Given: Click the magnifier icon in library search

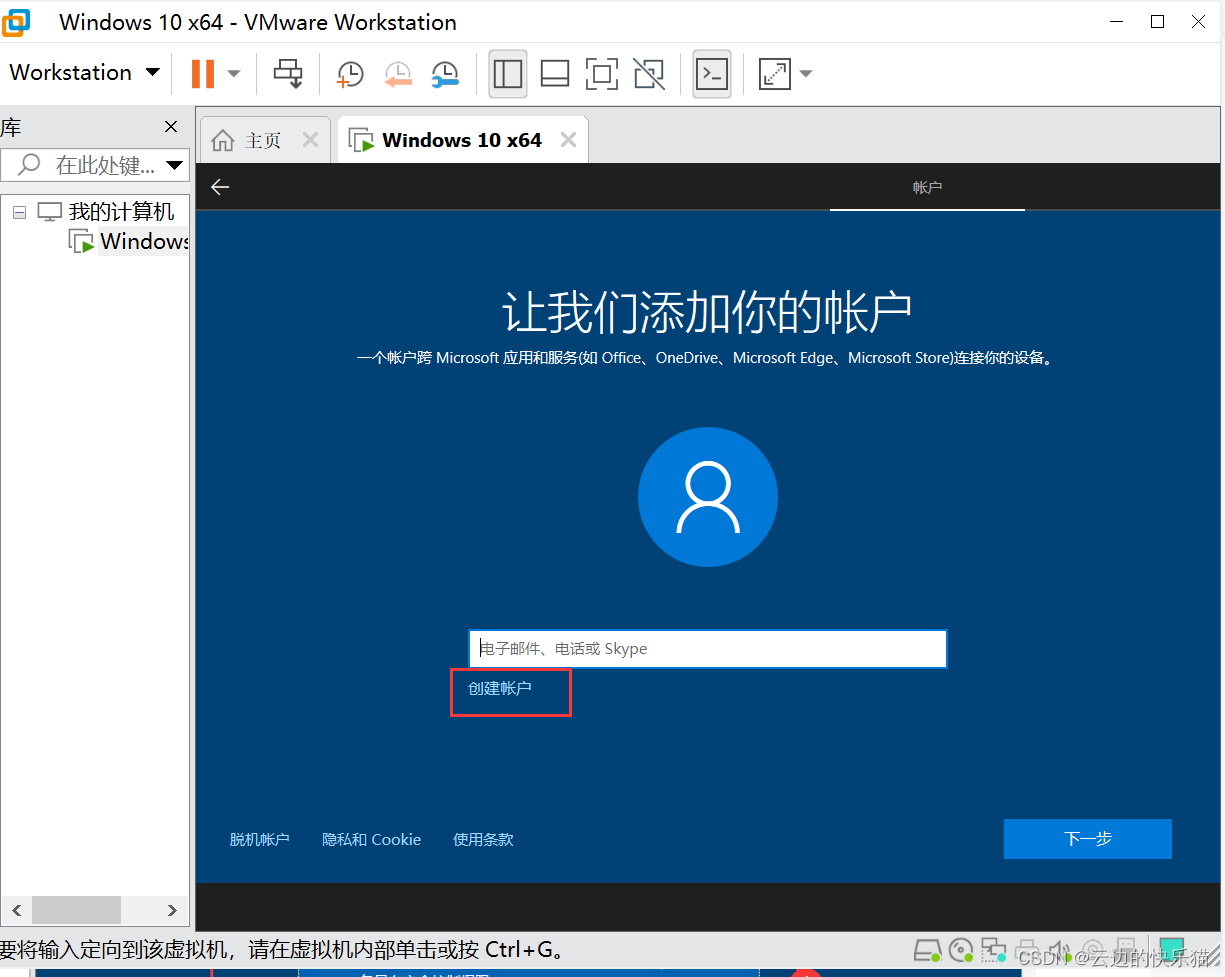Looking at the screenshot, I should coord(30,164).
